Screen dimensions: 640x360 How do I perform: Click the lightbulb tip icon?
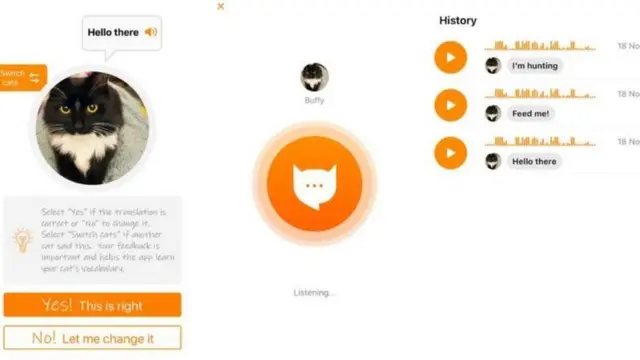point(22,240)
